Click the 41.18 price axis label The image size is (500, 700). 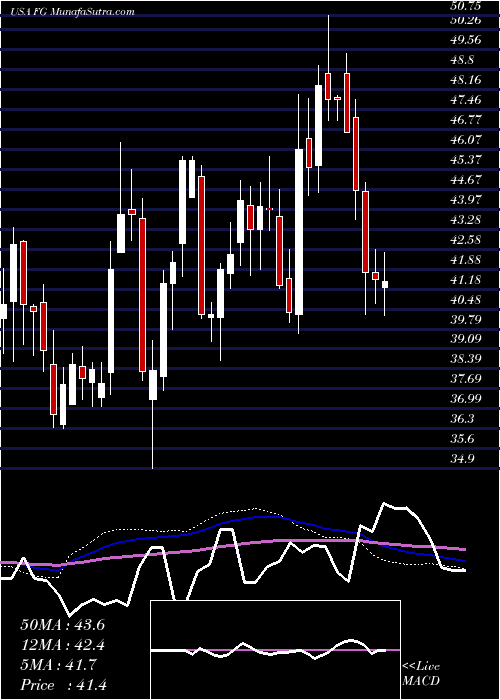[x=465, y=279]
